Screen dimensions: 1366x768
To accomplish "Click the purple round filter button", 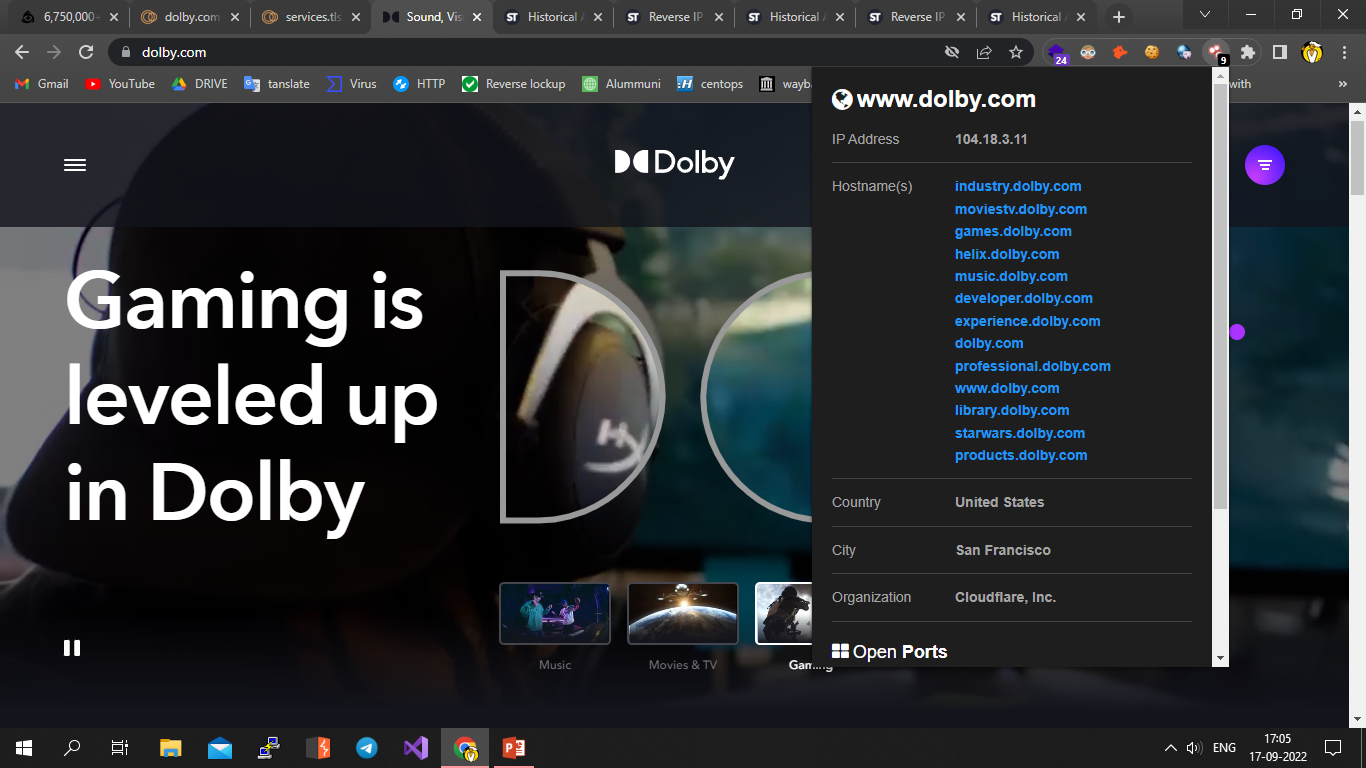I will tap(1264, 165).
